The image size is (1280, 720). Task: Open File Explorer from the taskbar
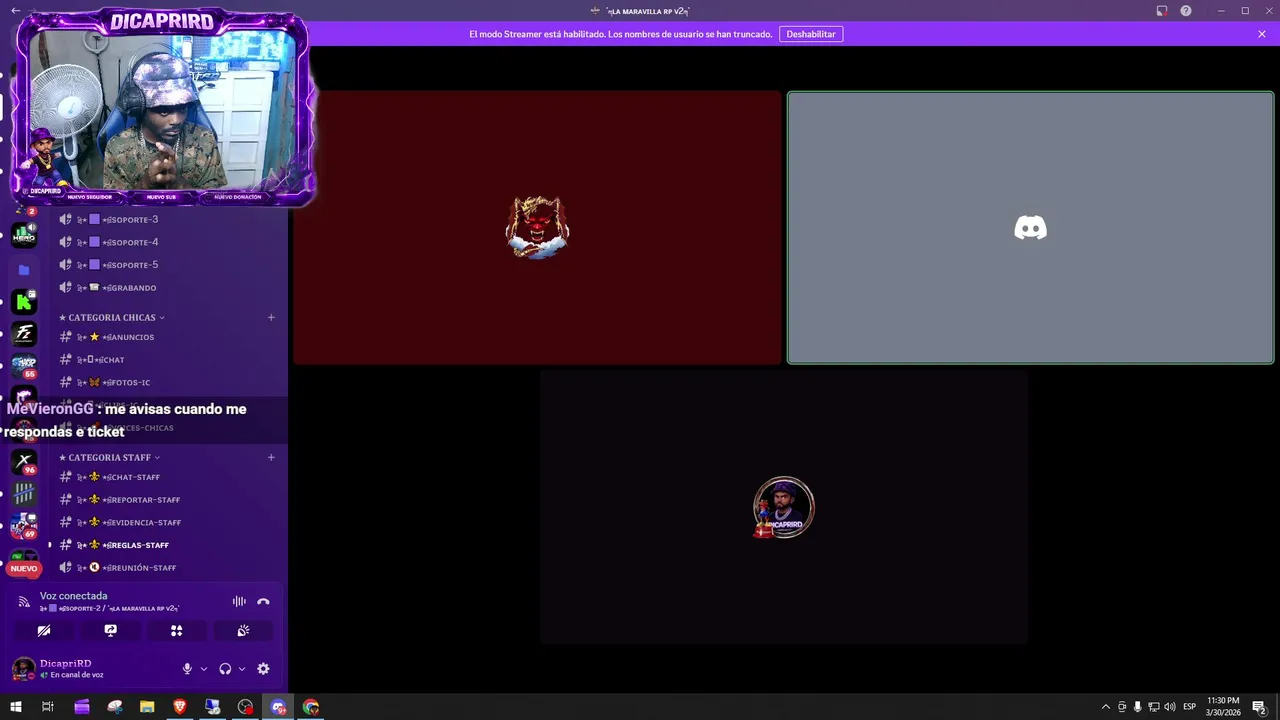pos(147,707)
